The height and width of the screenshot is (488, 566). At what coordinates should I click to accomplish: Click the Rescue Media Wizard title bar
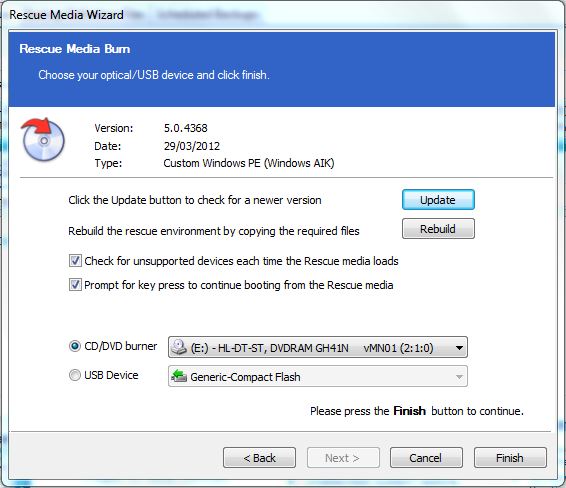pos(282,15)
